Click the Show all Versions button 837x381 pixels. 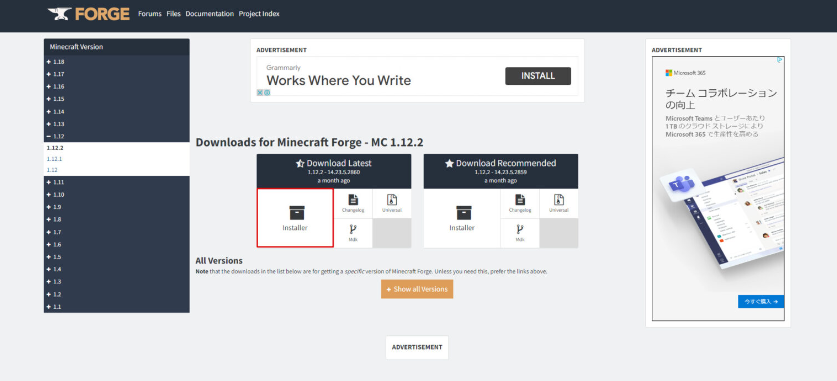point(417,289)
